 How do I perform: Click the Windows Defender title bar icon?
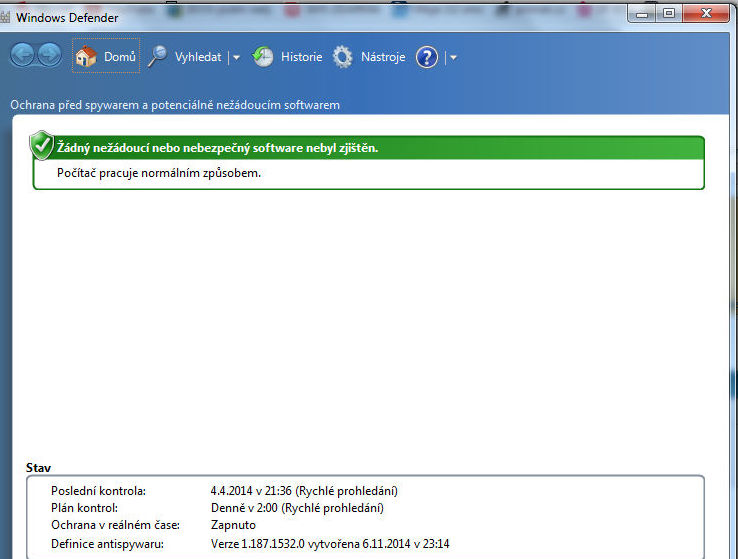point(5,17)
